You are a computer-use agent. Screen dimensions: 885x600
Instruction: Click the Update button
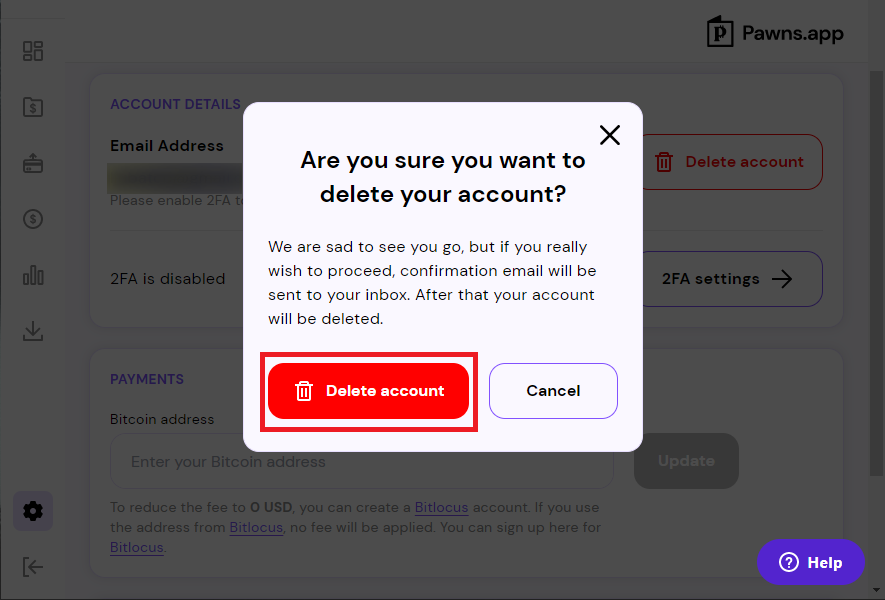point(686,461)
